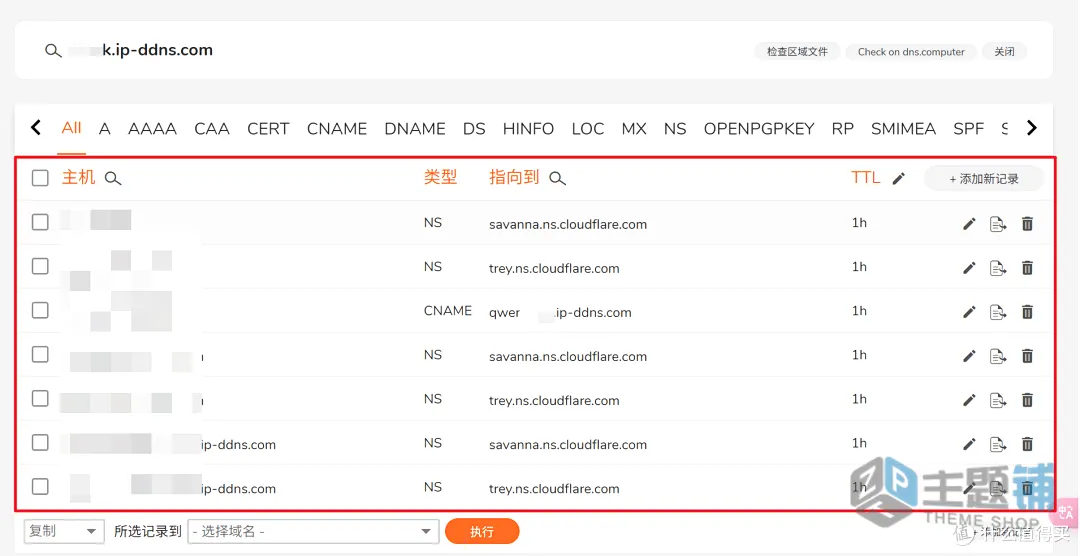Viewport: 1080px width, 556px height.
Task: Open host search icon next to 主机
Action: 113,178
